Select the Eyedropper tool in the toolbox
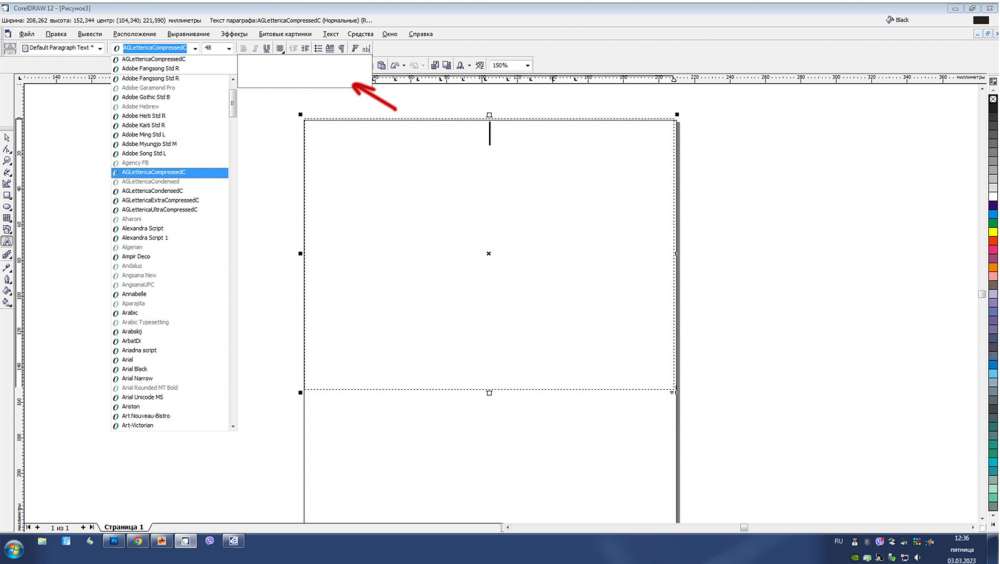This screenshot has height=564, width=1000. [x=7, y=268]
